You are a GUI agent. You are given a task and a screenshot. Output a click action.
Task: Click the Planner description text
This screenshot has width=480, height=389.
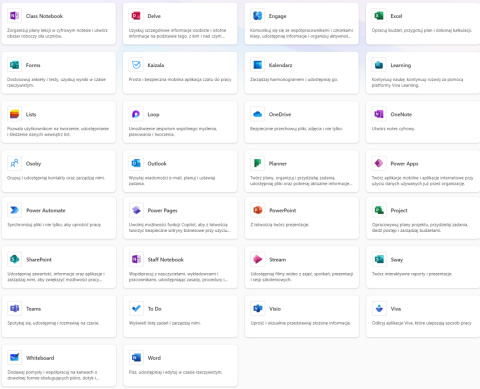(301, 181)
